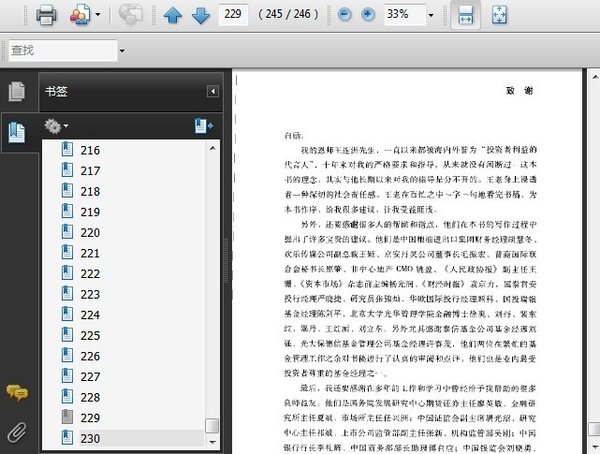The width and height of the screenshot is (600, 454).
Task: Open the find options dropdown arrow
Action: (122, 51)
